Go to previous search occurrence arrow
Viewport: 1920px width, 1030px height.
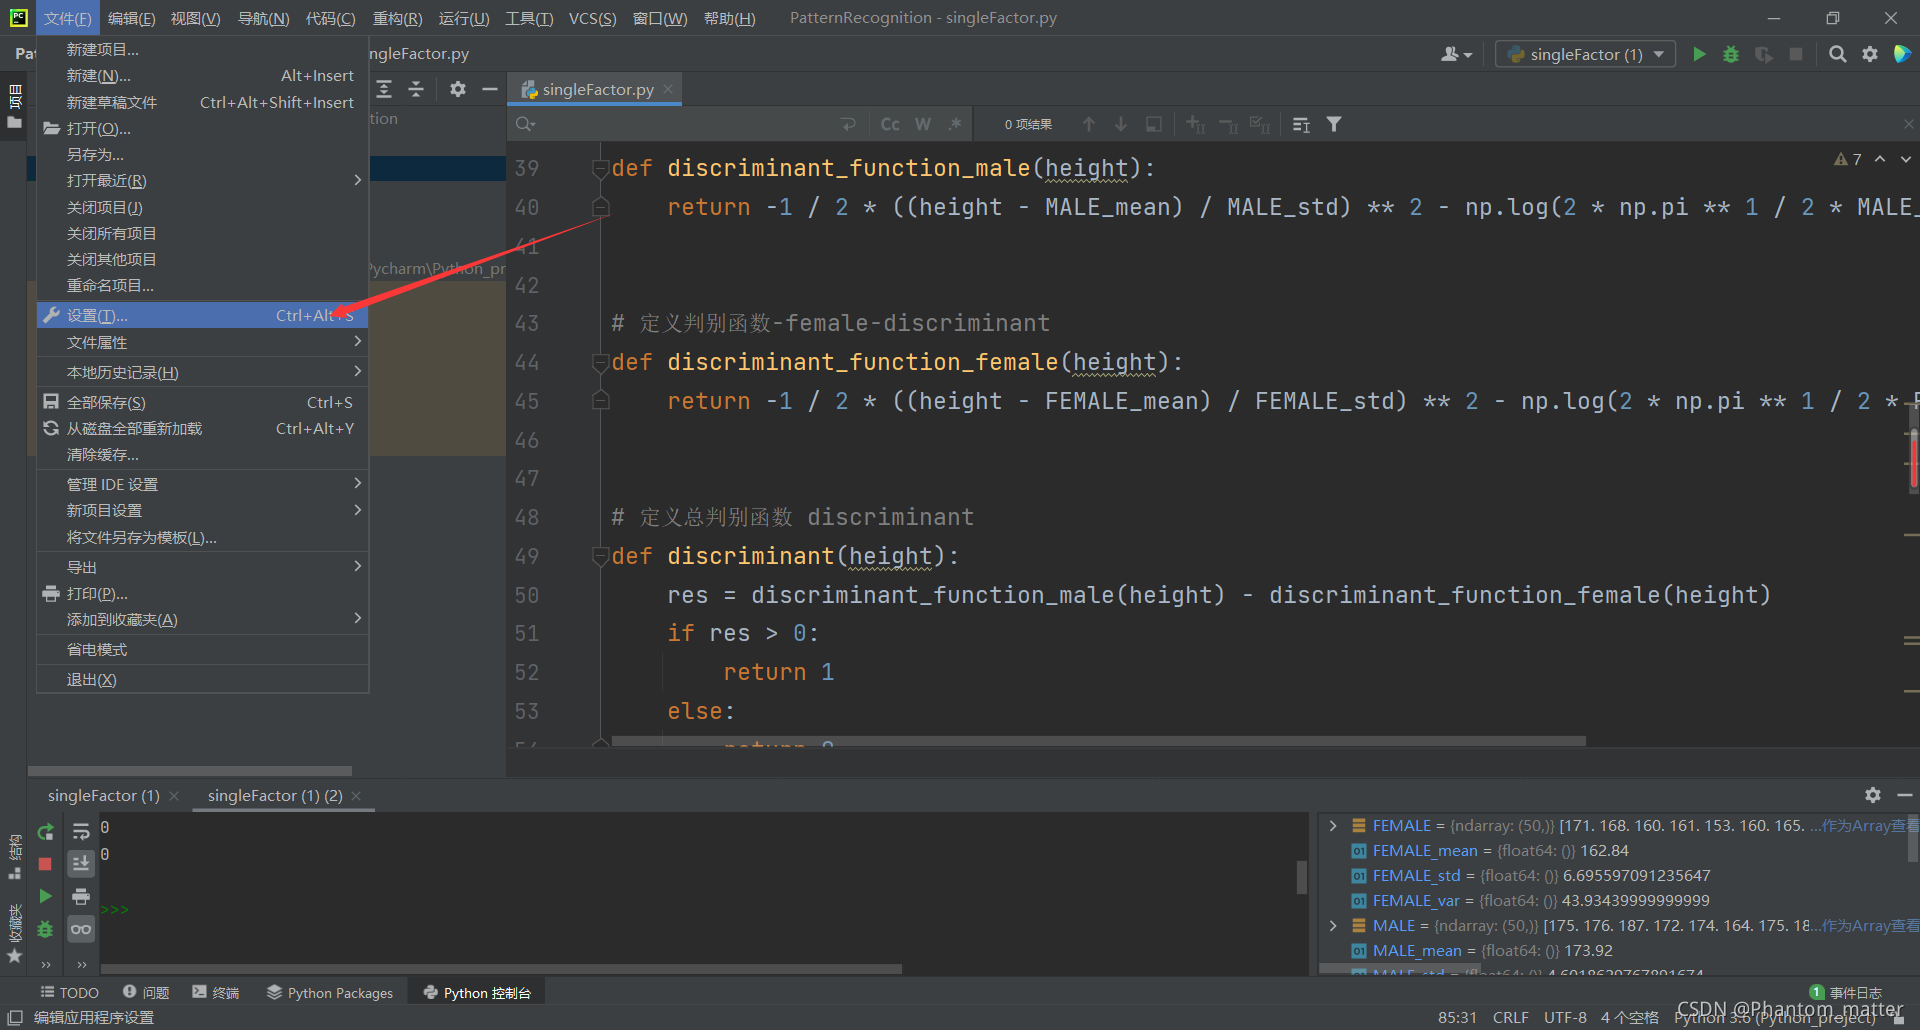point(1089,124)
